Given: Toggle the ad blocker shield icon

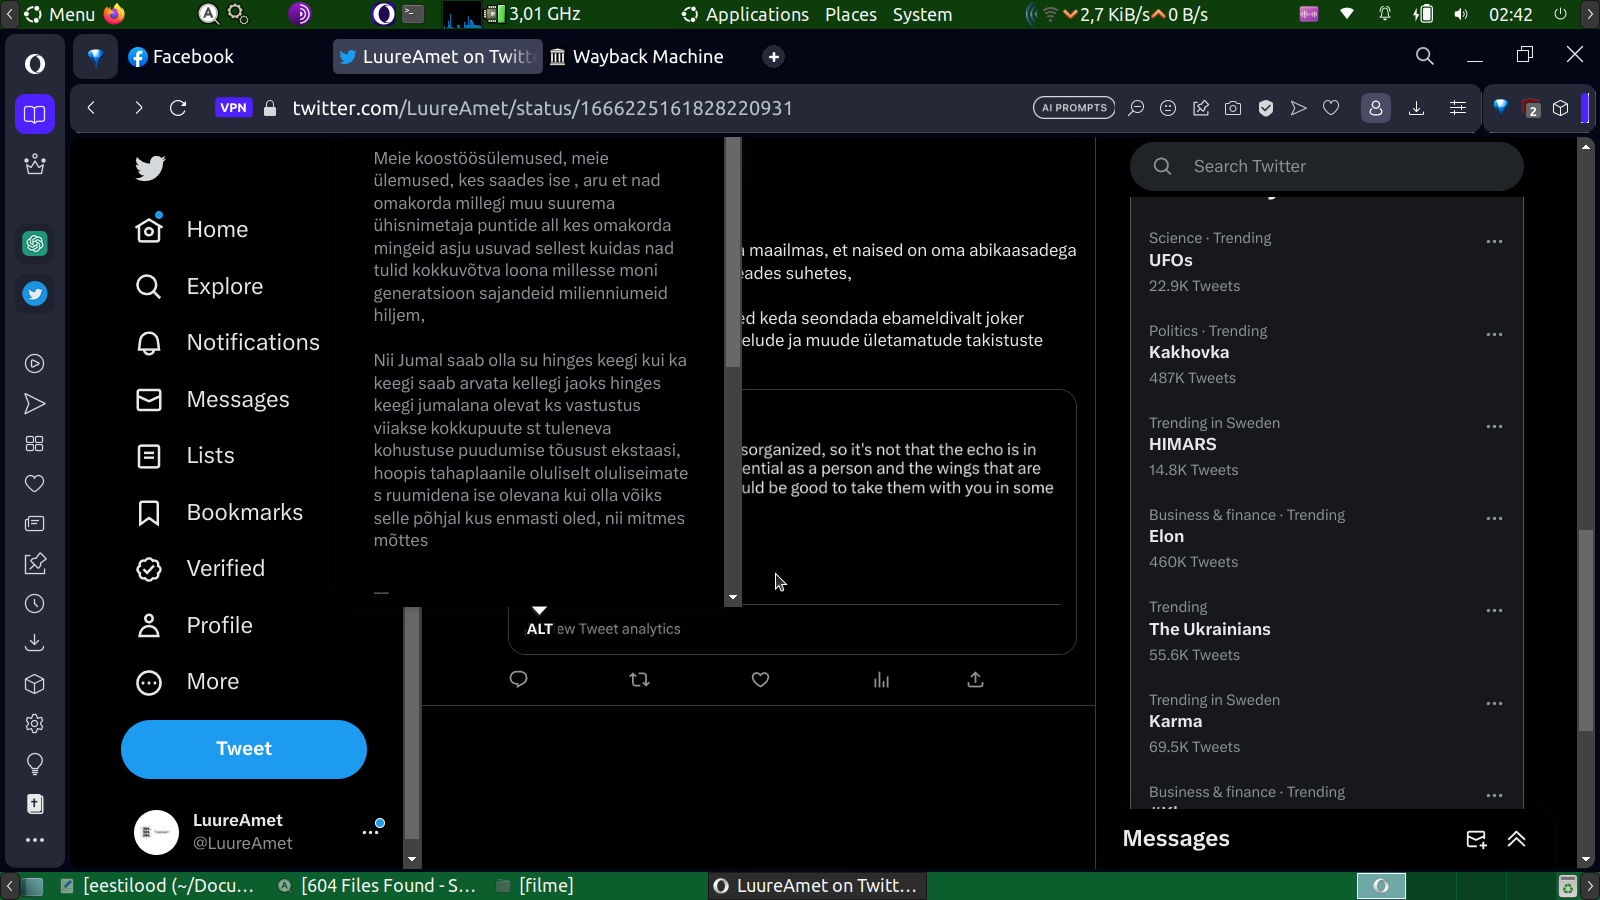Looking at the screenshot, I should pos(1266,108).
